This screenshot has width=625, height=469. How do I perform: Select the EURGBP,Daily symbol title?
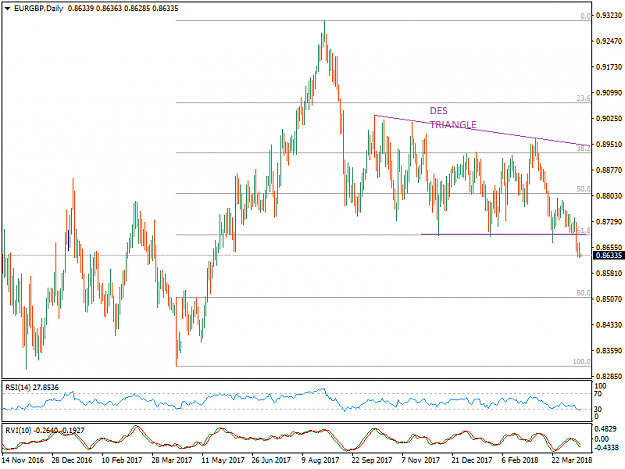click(38, 8)
